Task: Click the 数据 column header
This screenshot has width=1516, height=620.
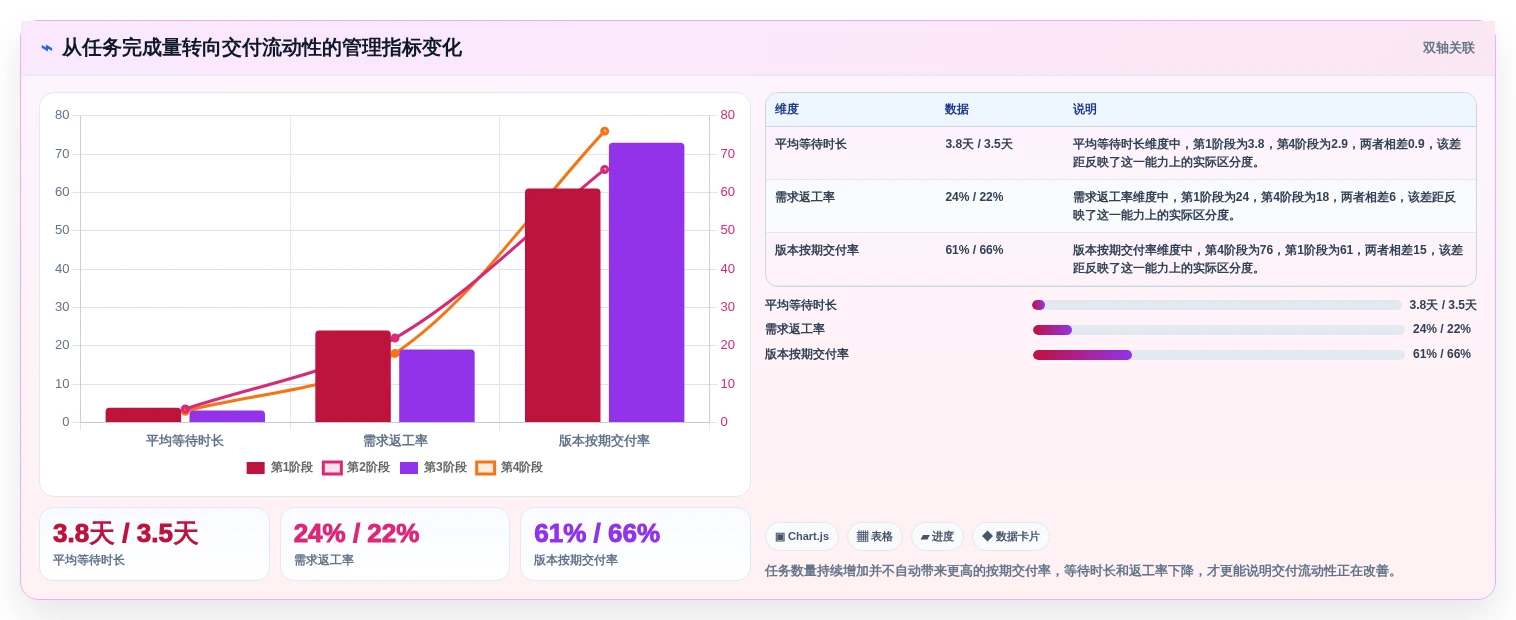Action: coord(957,110)
